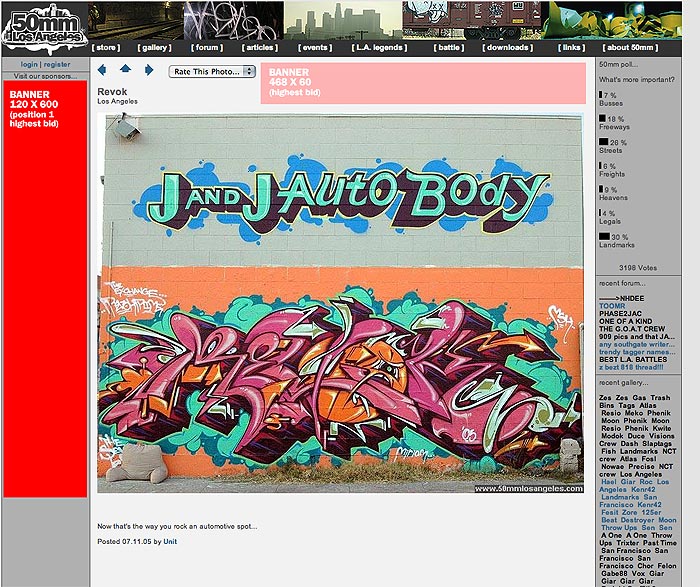The height and width of the screenshot is (587, 700).
Task: Open the BEST L.A. BATTLES thread
Action: [x=633, y=359]
